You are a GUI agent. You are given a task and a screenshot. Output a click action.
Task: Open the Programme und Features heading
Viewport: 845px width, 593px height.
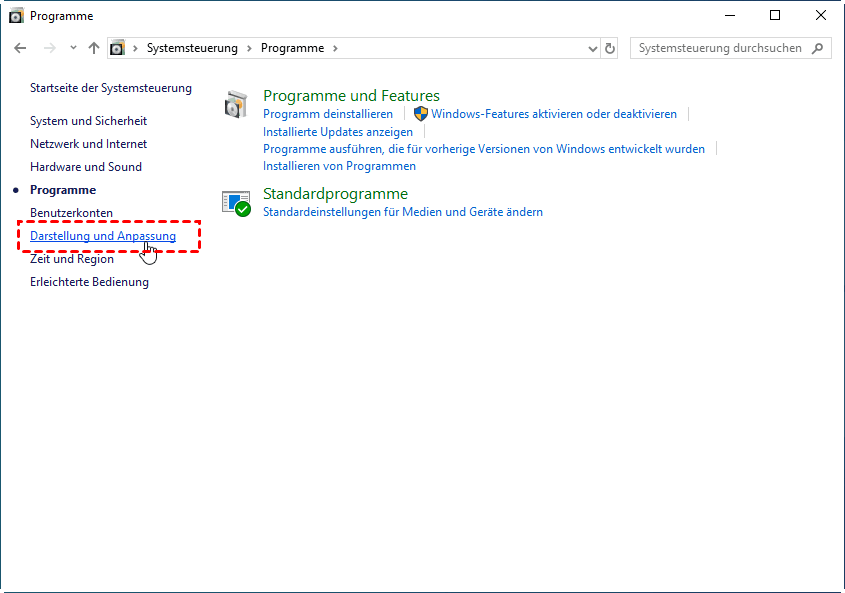(351, 95)
